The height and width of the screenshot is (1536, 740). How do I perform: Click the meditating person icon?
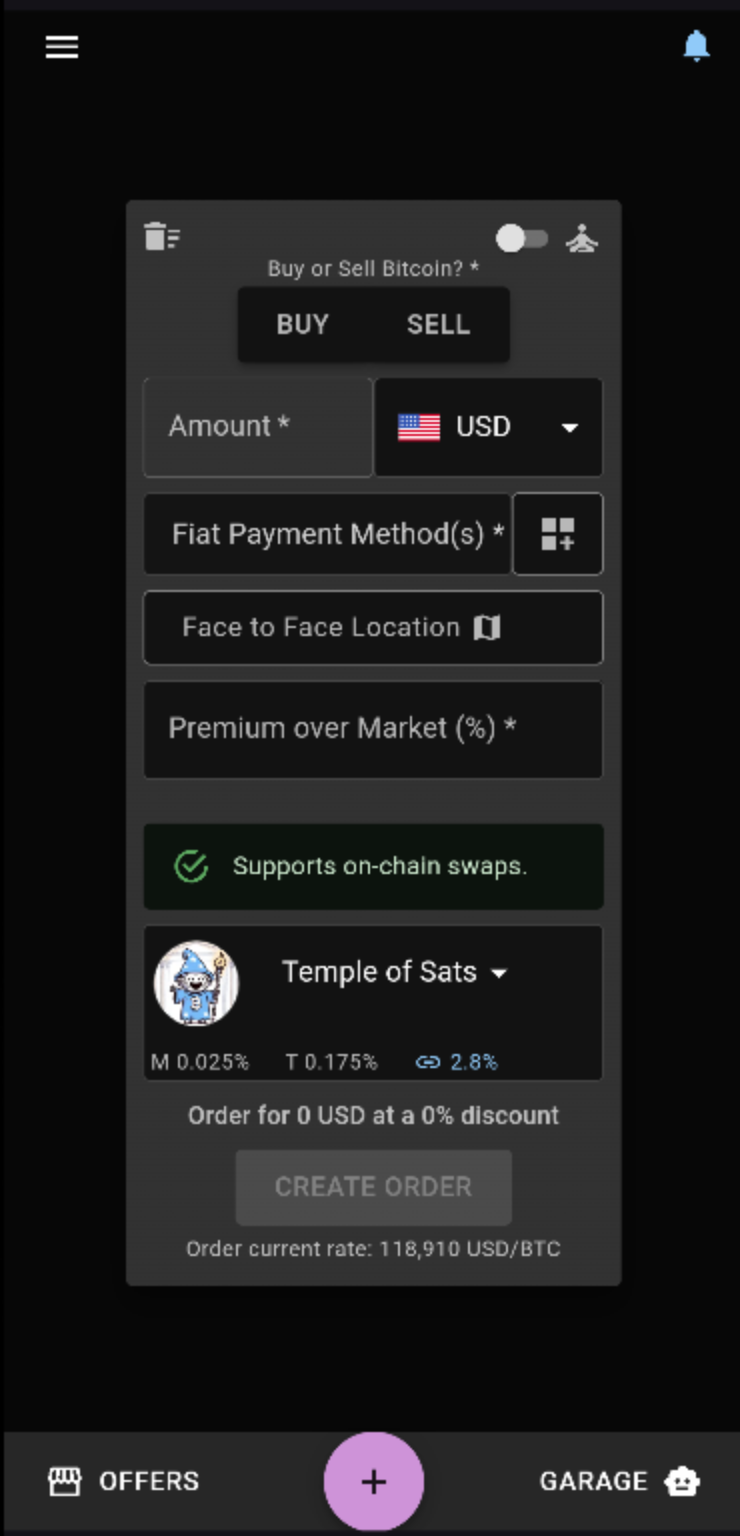[582, 239]
